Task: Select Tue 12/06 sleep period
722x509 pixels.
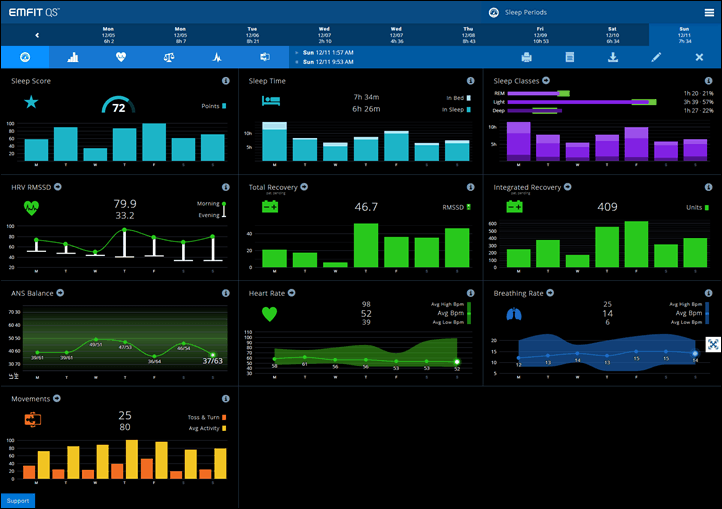Action: (252, 35)
